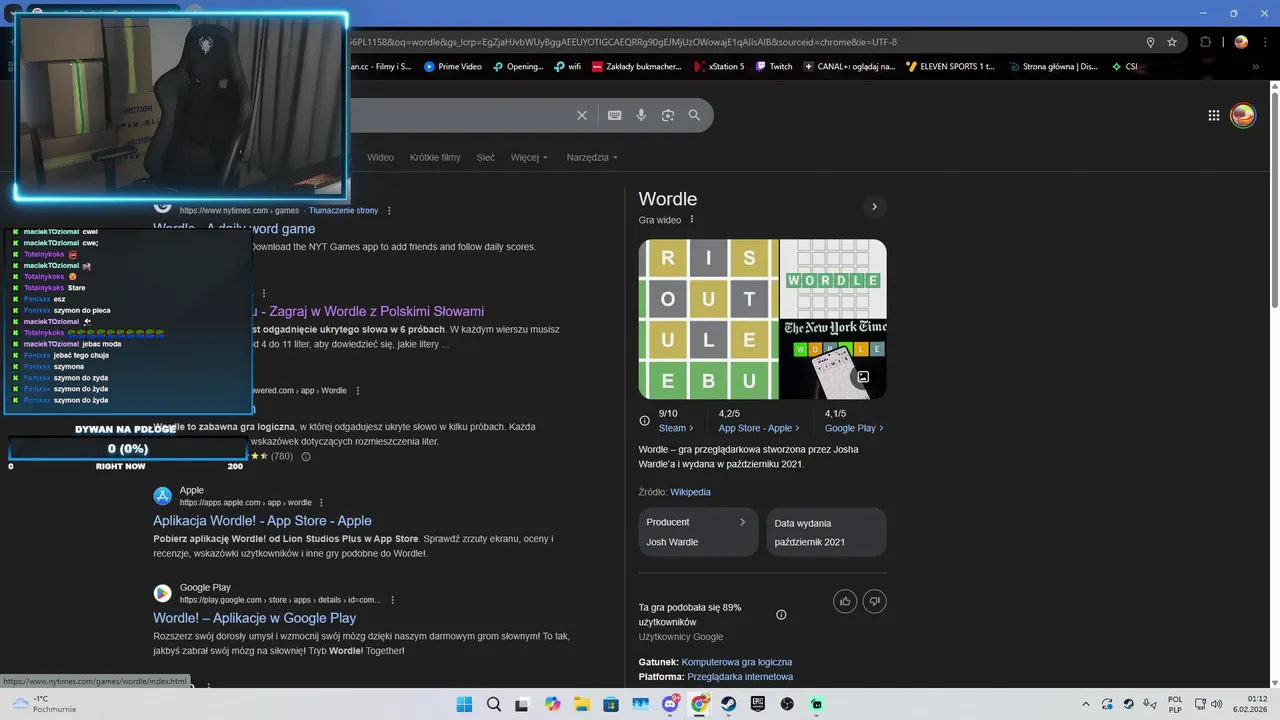Open more options for nytimes result
This screenshot has height=720, width=1280.
pyautogui.click(x=389, y=211)
